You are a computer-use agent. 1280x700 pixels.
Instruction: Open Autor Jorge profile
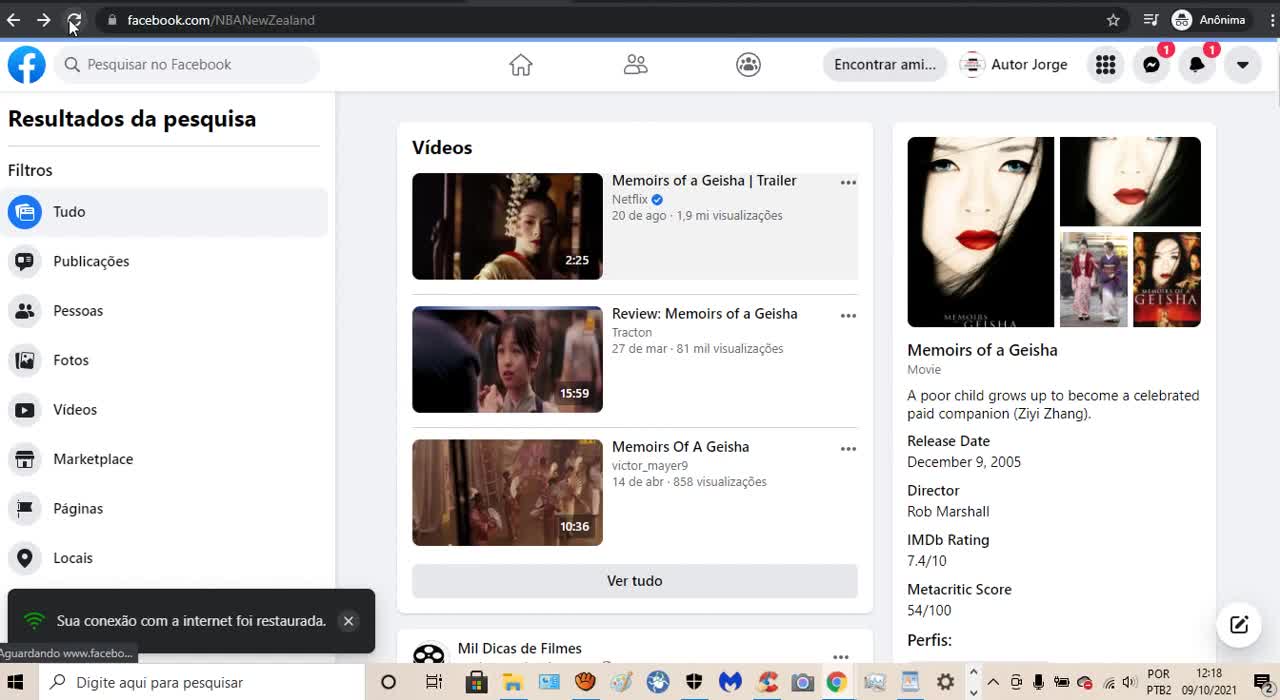1013,65
